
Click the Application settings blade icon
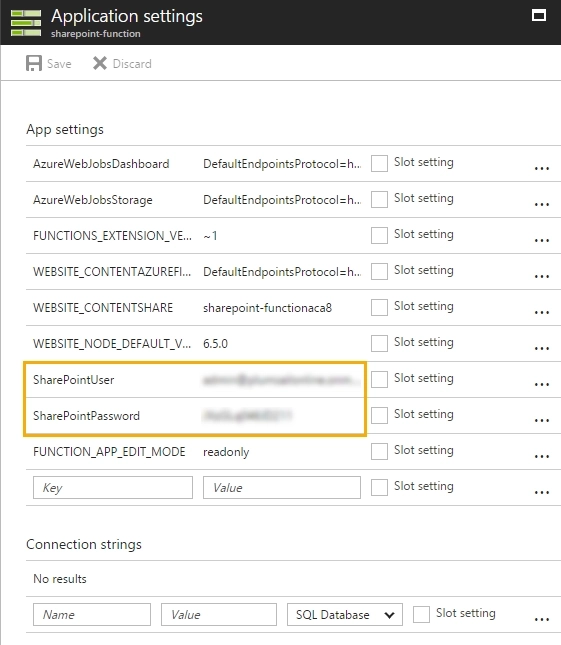pyautogui.click(x=26, y=23)
